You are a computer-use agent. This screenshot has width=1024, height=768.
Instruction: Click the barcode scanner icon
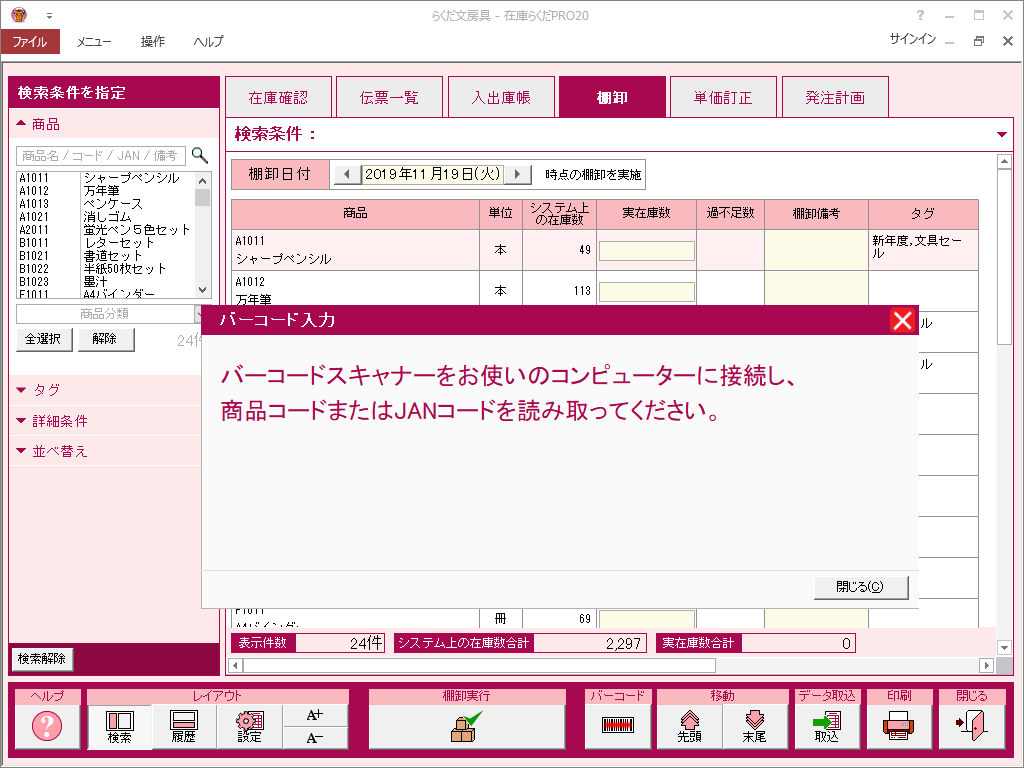point(618,726)
